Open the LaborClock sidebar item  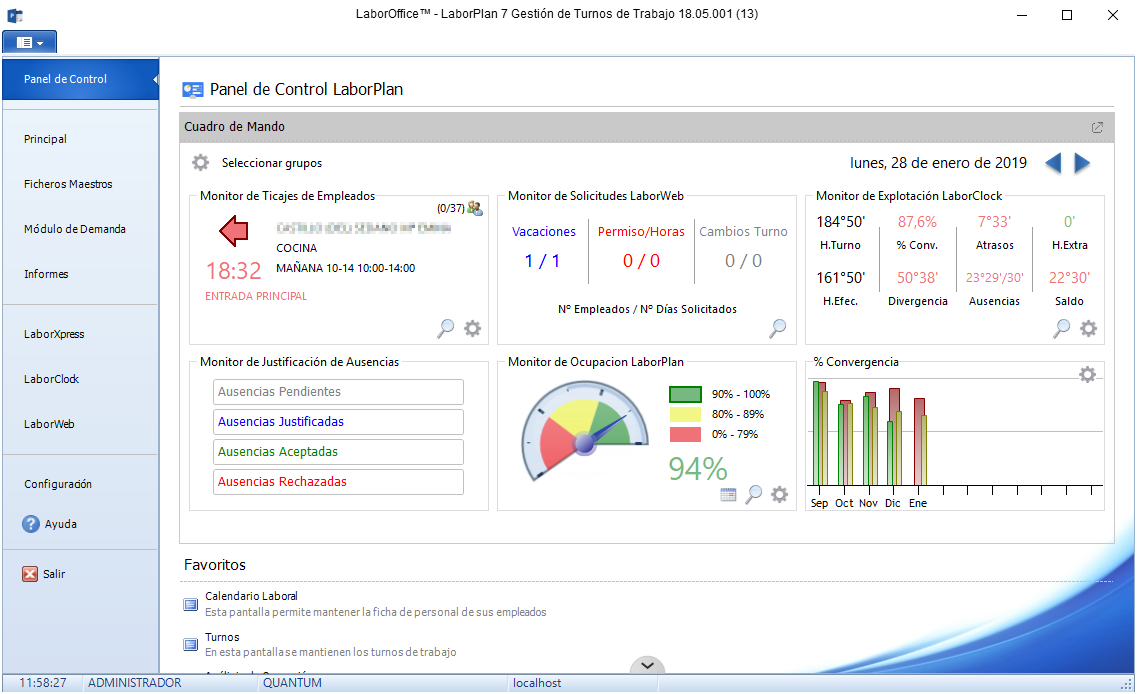tap(51, 379)
